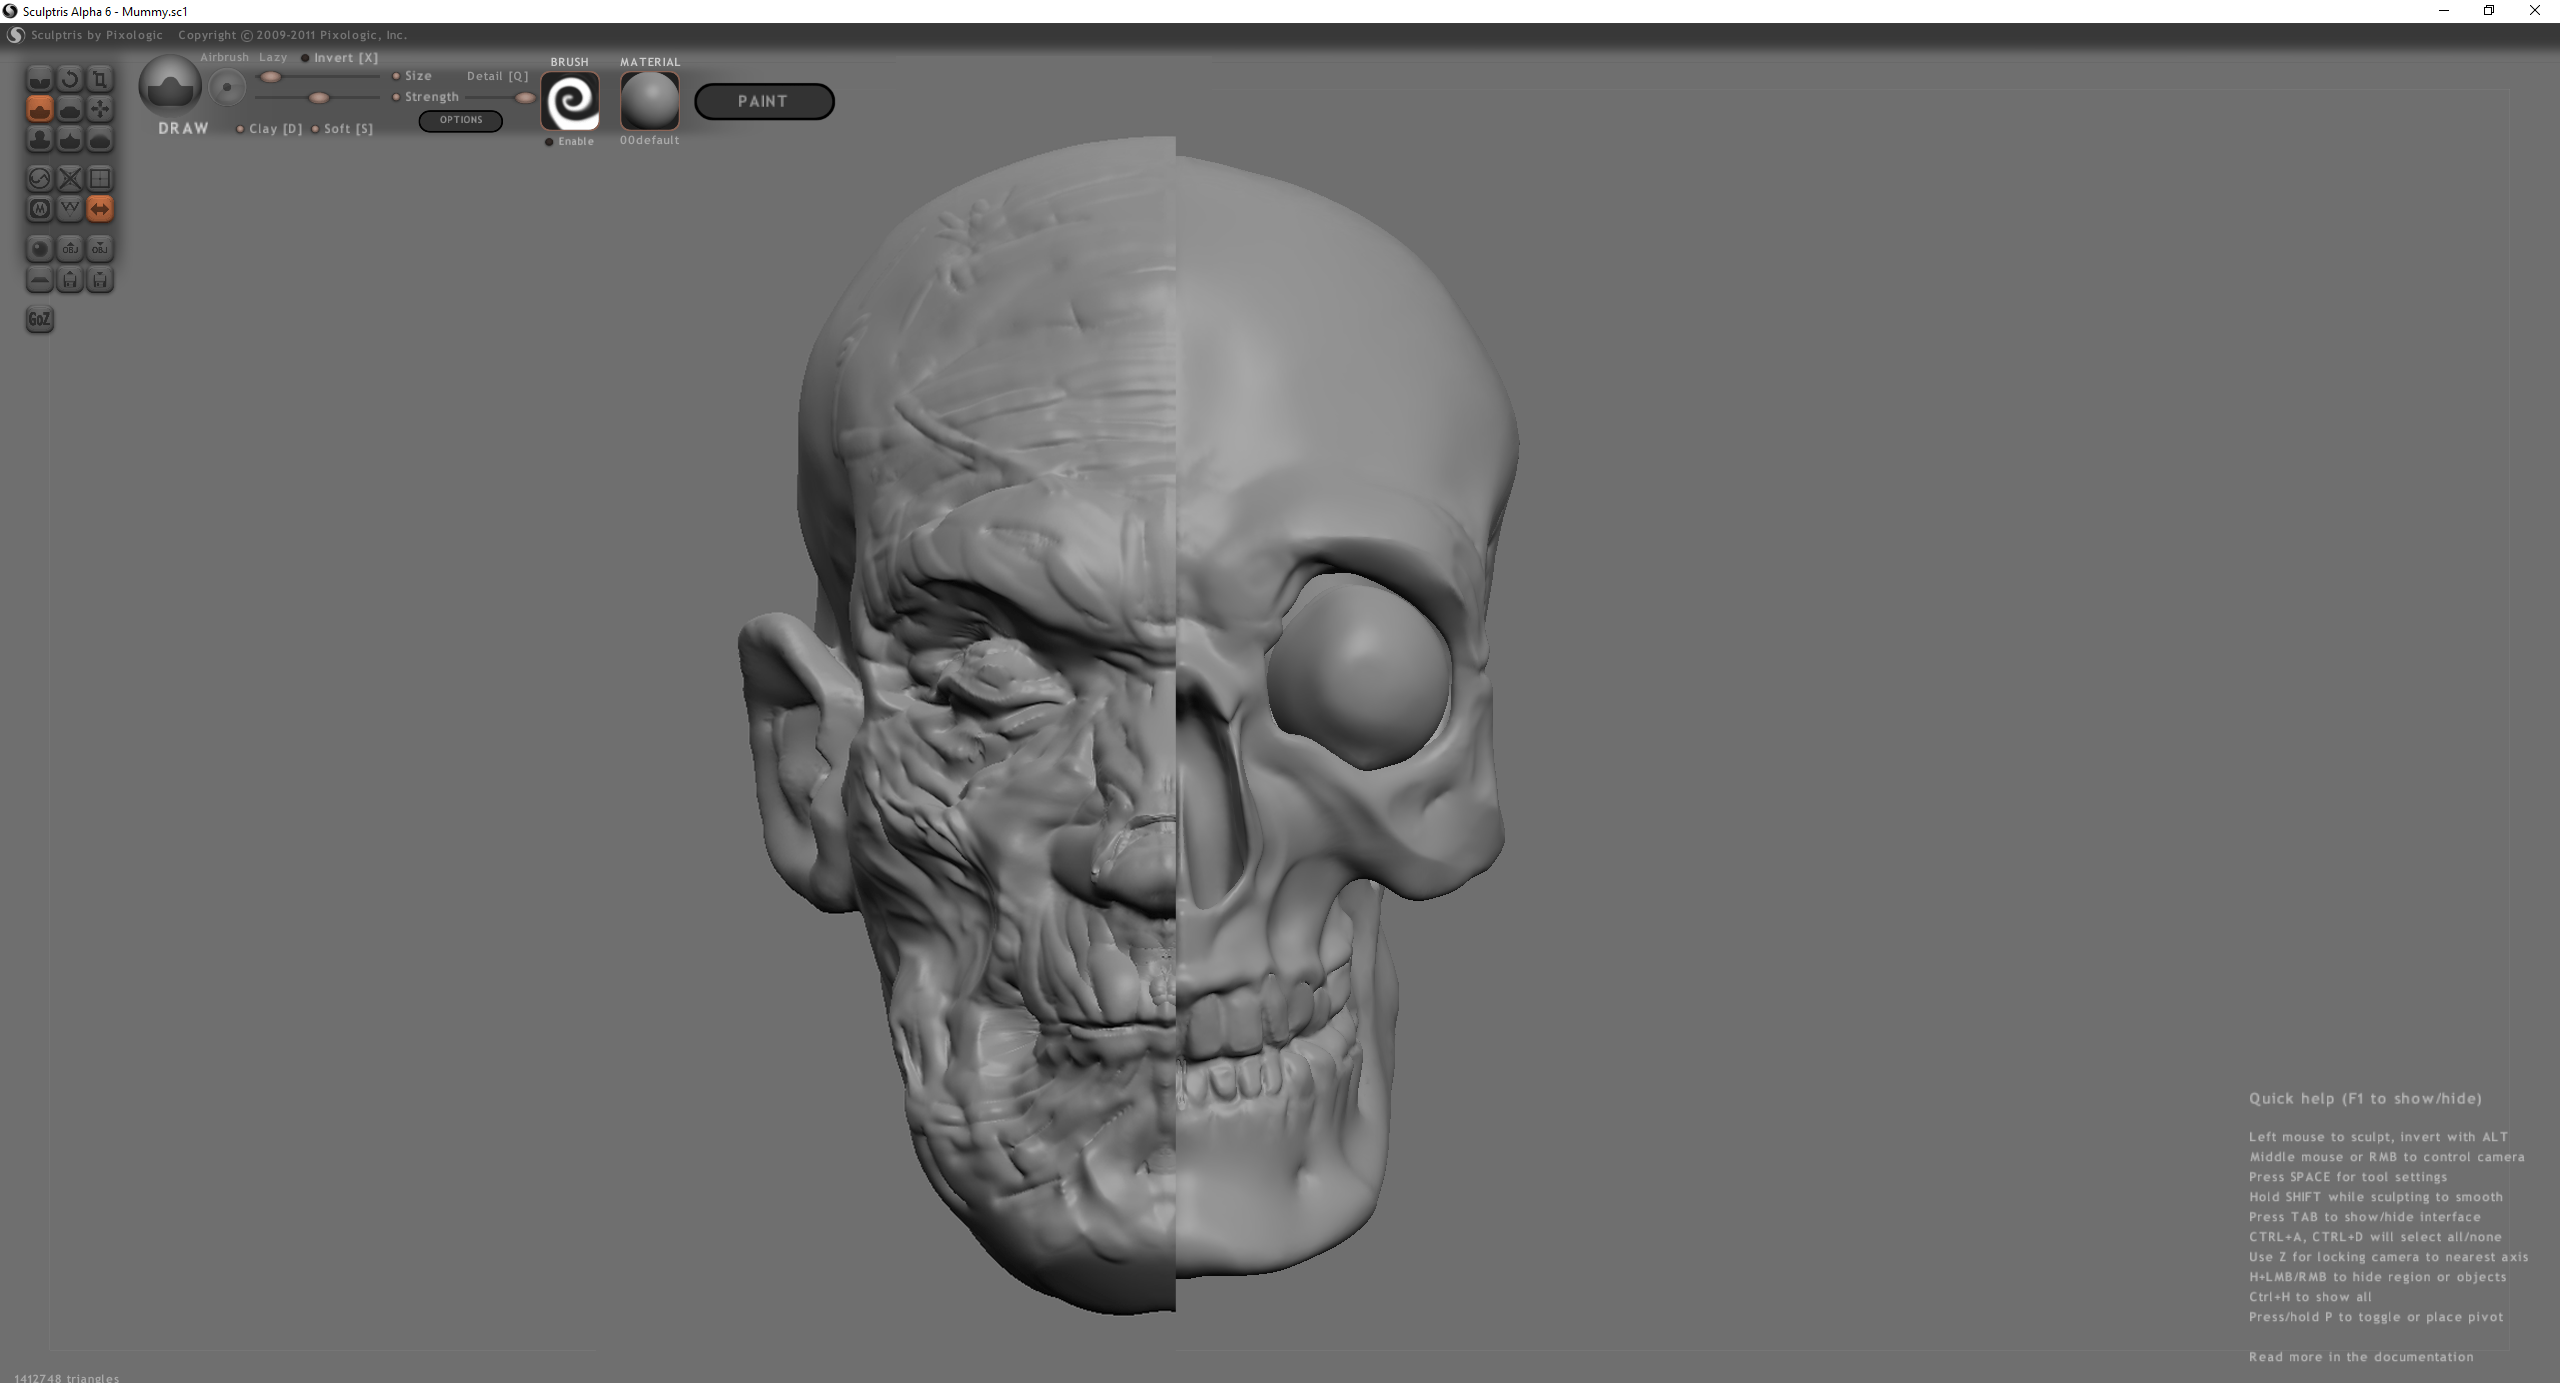Click the Mask tool icon
This screenshot has height=1383, width=2560.
pos(39,209)
